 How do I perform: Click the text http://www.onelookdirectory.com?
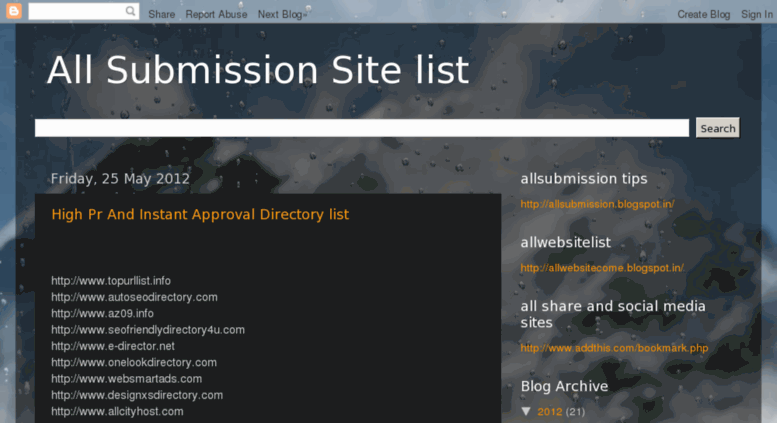134,363
